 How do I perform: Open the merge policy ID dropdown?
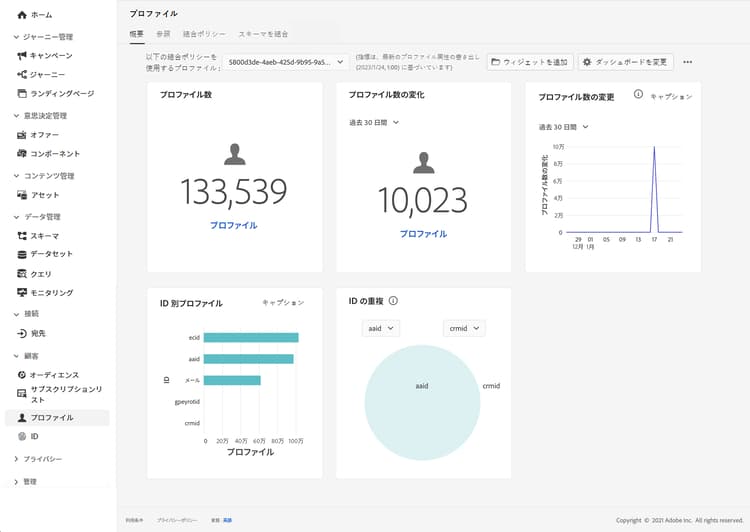tap(286, 62)
